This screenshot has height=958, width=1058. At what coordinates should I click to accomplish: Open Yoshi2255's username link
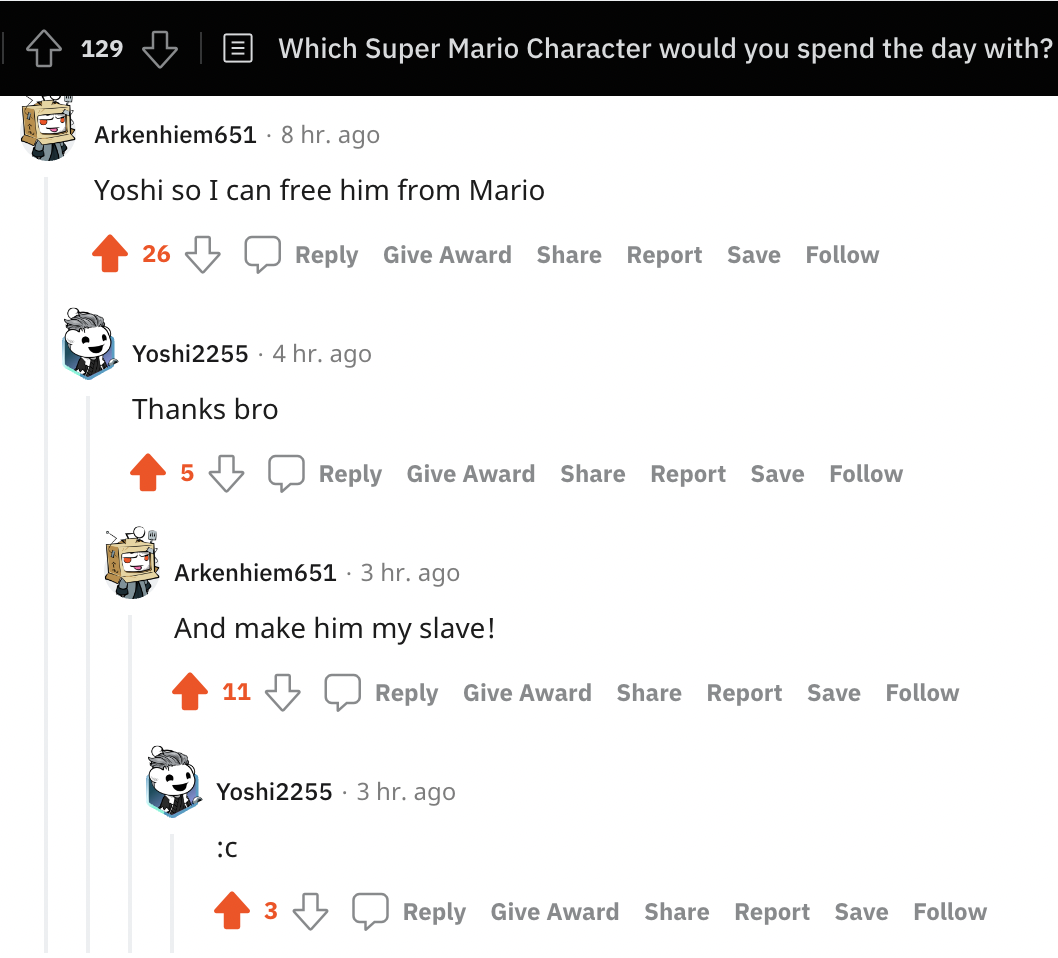(x=190, y=353)
